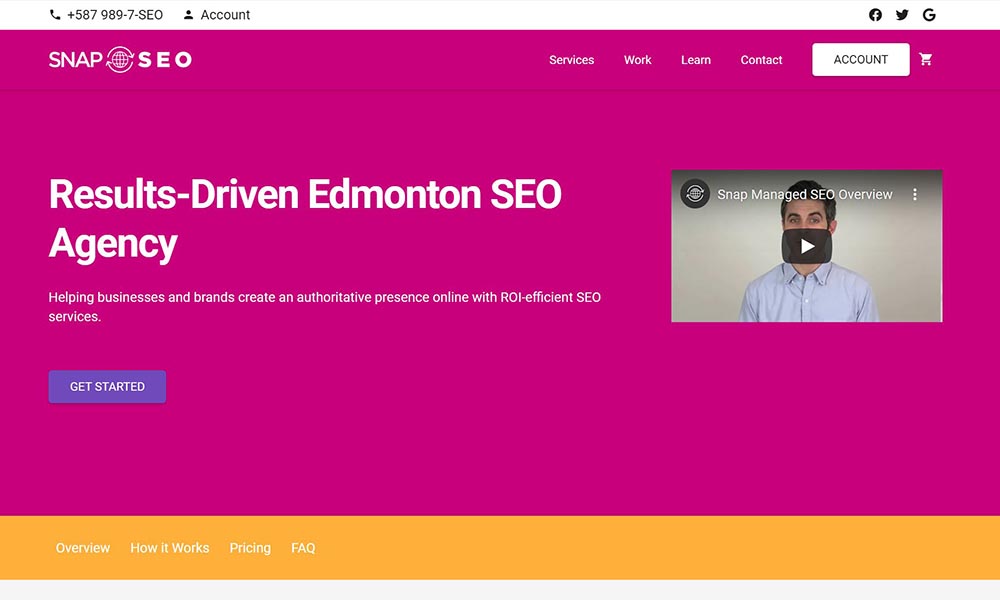Go to the Learn menu
Image resolution: width=1000 pixels, height=600 pixels.
pyautogui.click(x=695, y=60)
